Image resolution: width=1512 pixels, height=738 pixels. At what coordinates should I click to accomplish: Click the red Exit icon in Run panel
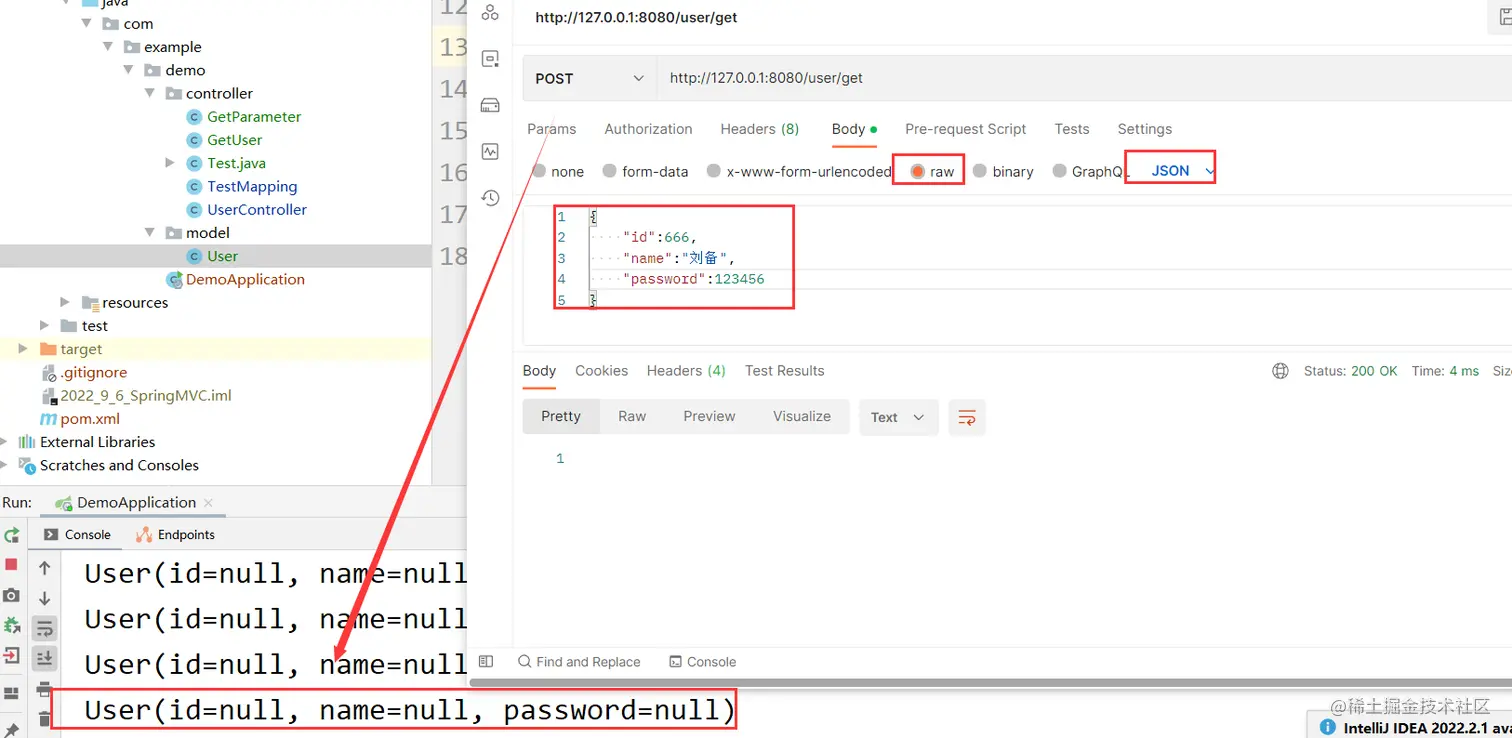(11, 656)
